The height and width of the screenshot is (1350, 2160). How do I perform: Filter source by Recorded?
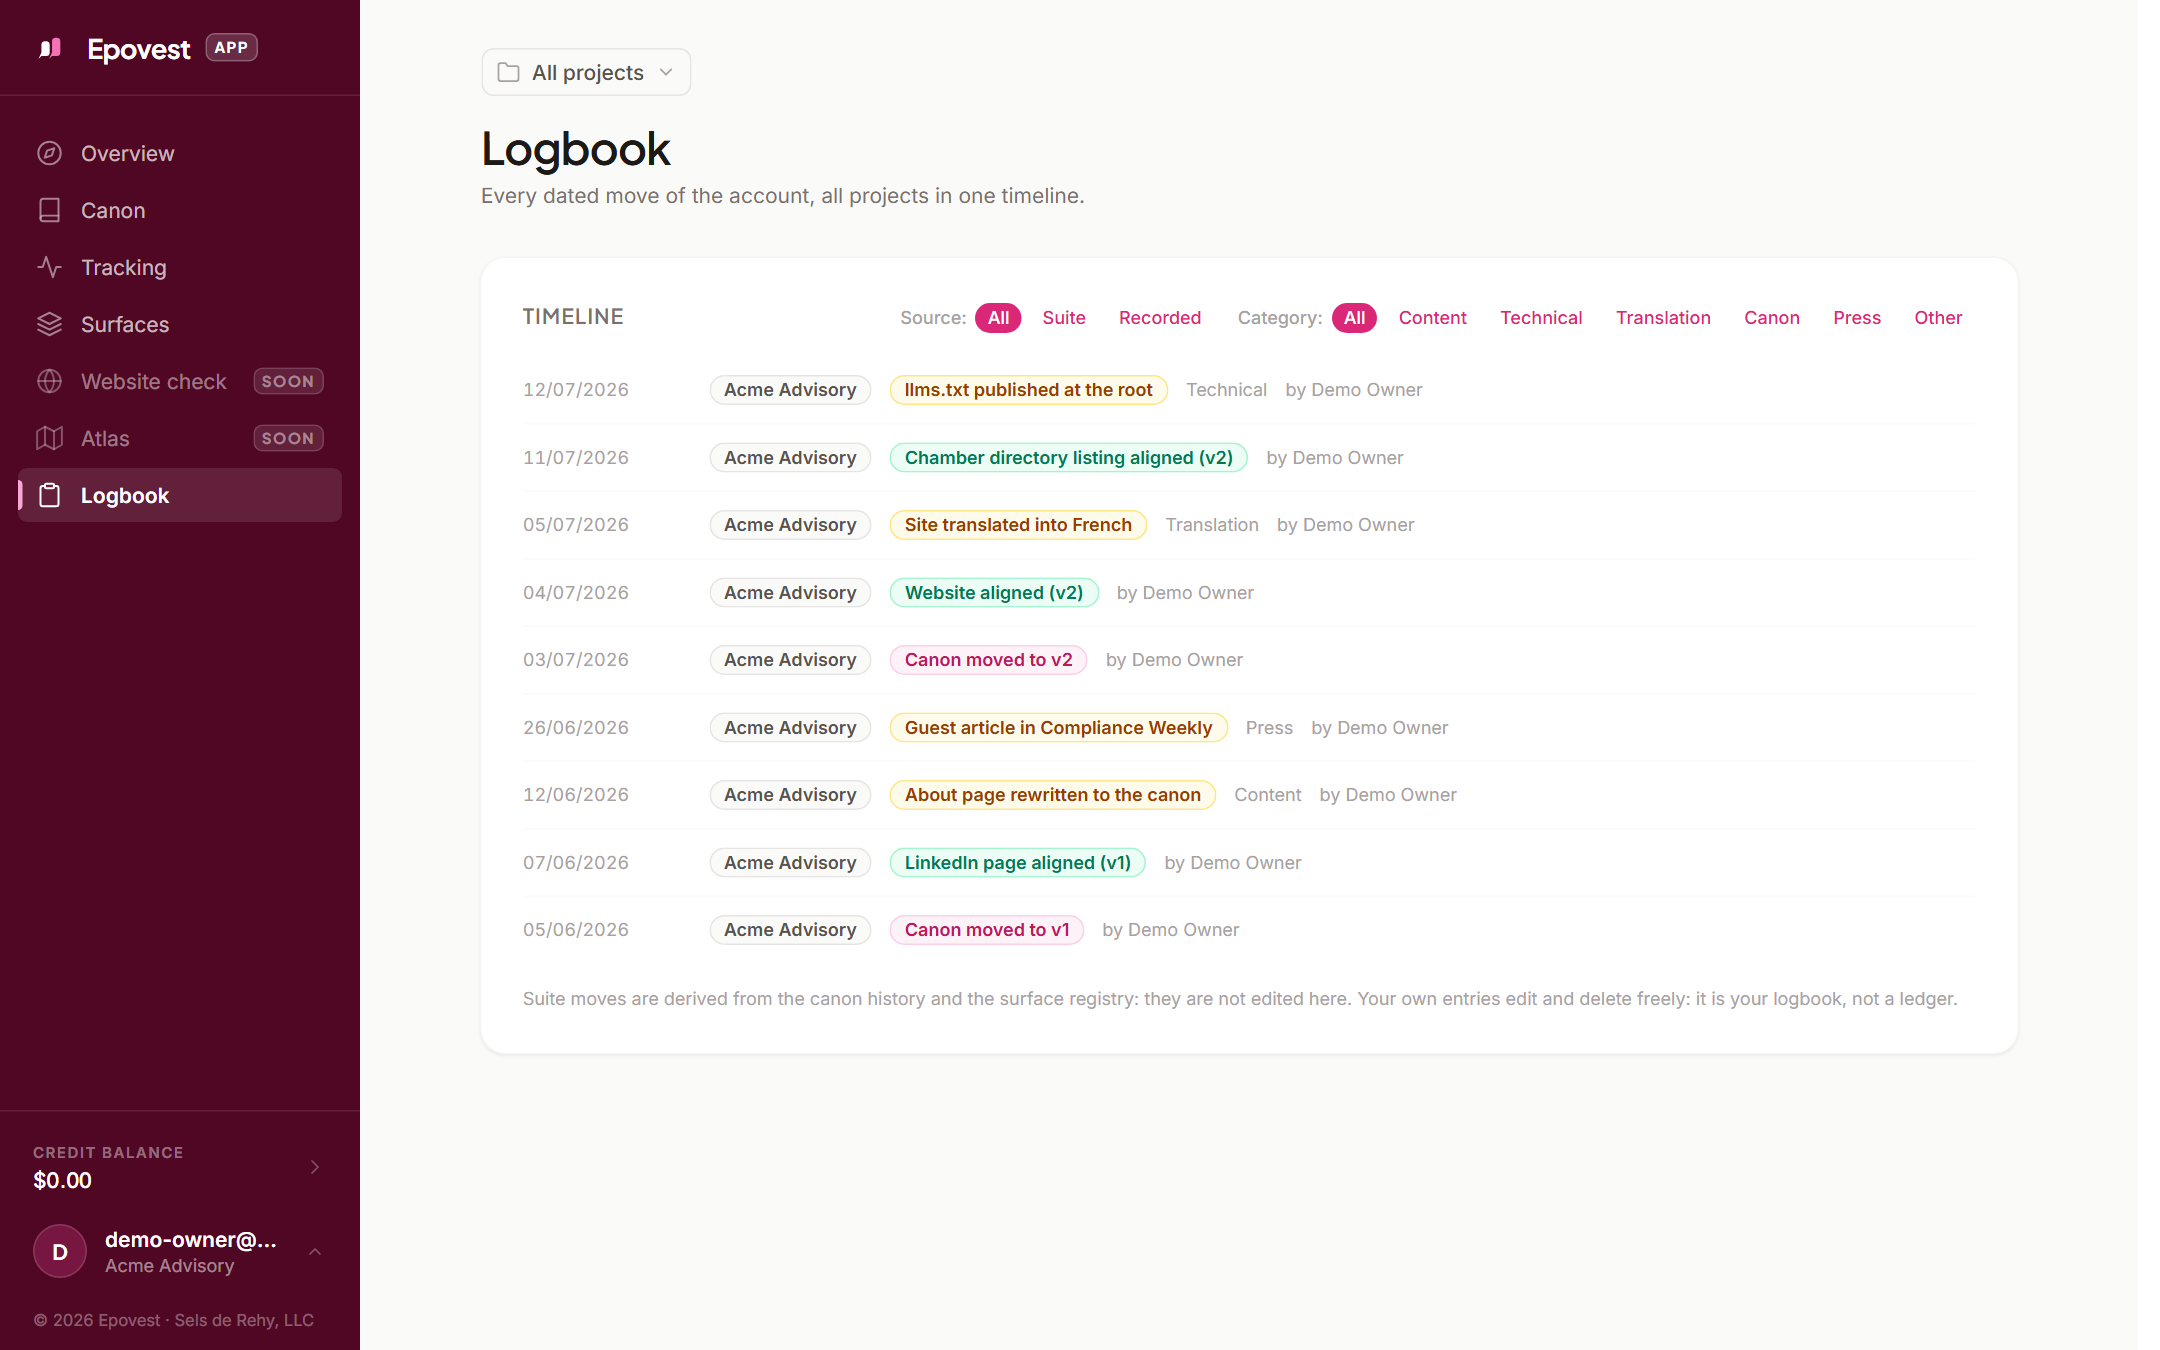pyautogui.click(x=1160, y=318)
